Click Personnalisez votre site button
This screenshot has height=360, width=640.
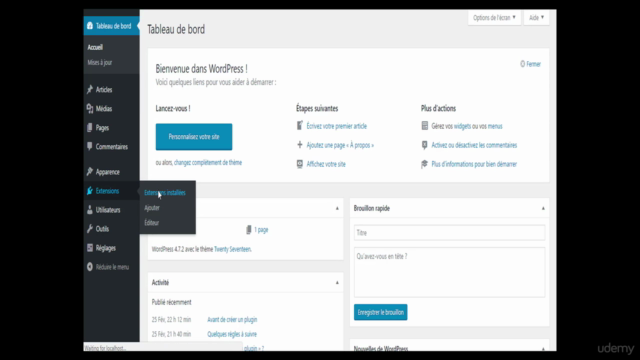pyautogui.click(x=194, y=137)
